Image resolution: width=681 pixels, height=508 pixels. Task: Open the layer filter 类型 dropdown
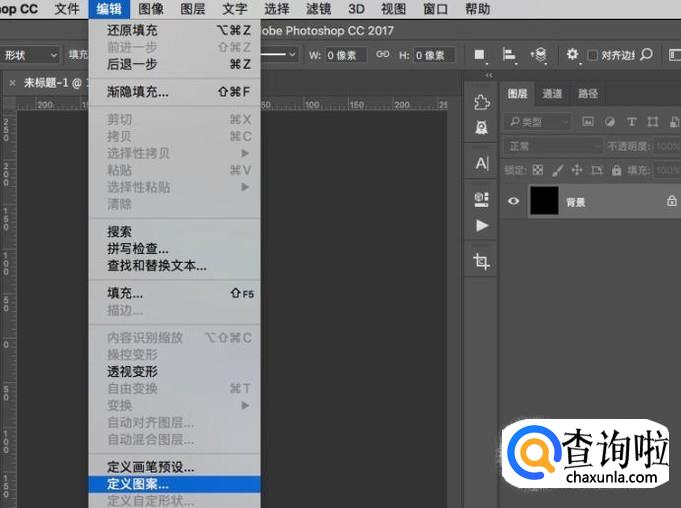[538, 122]
